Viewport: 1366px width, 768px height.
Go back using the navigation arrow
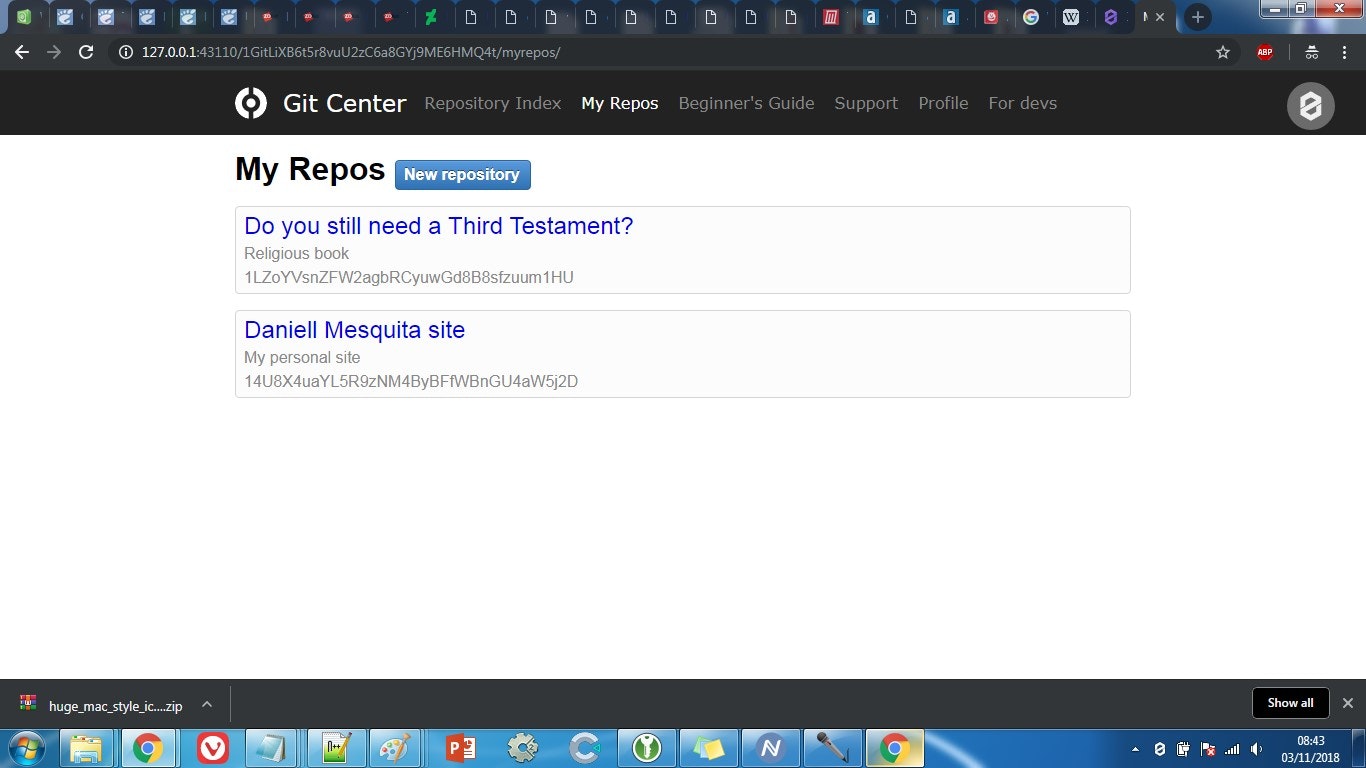(x=21, y=52)
